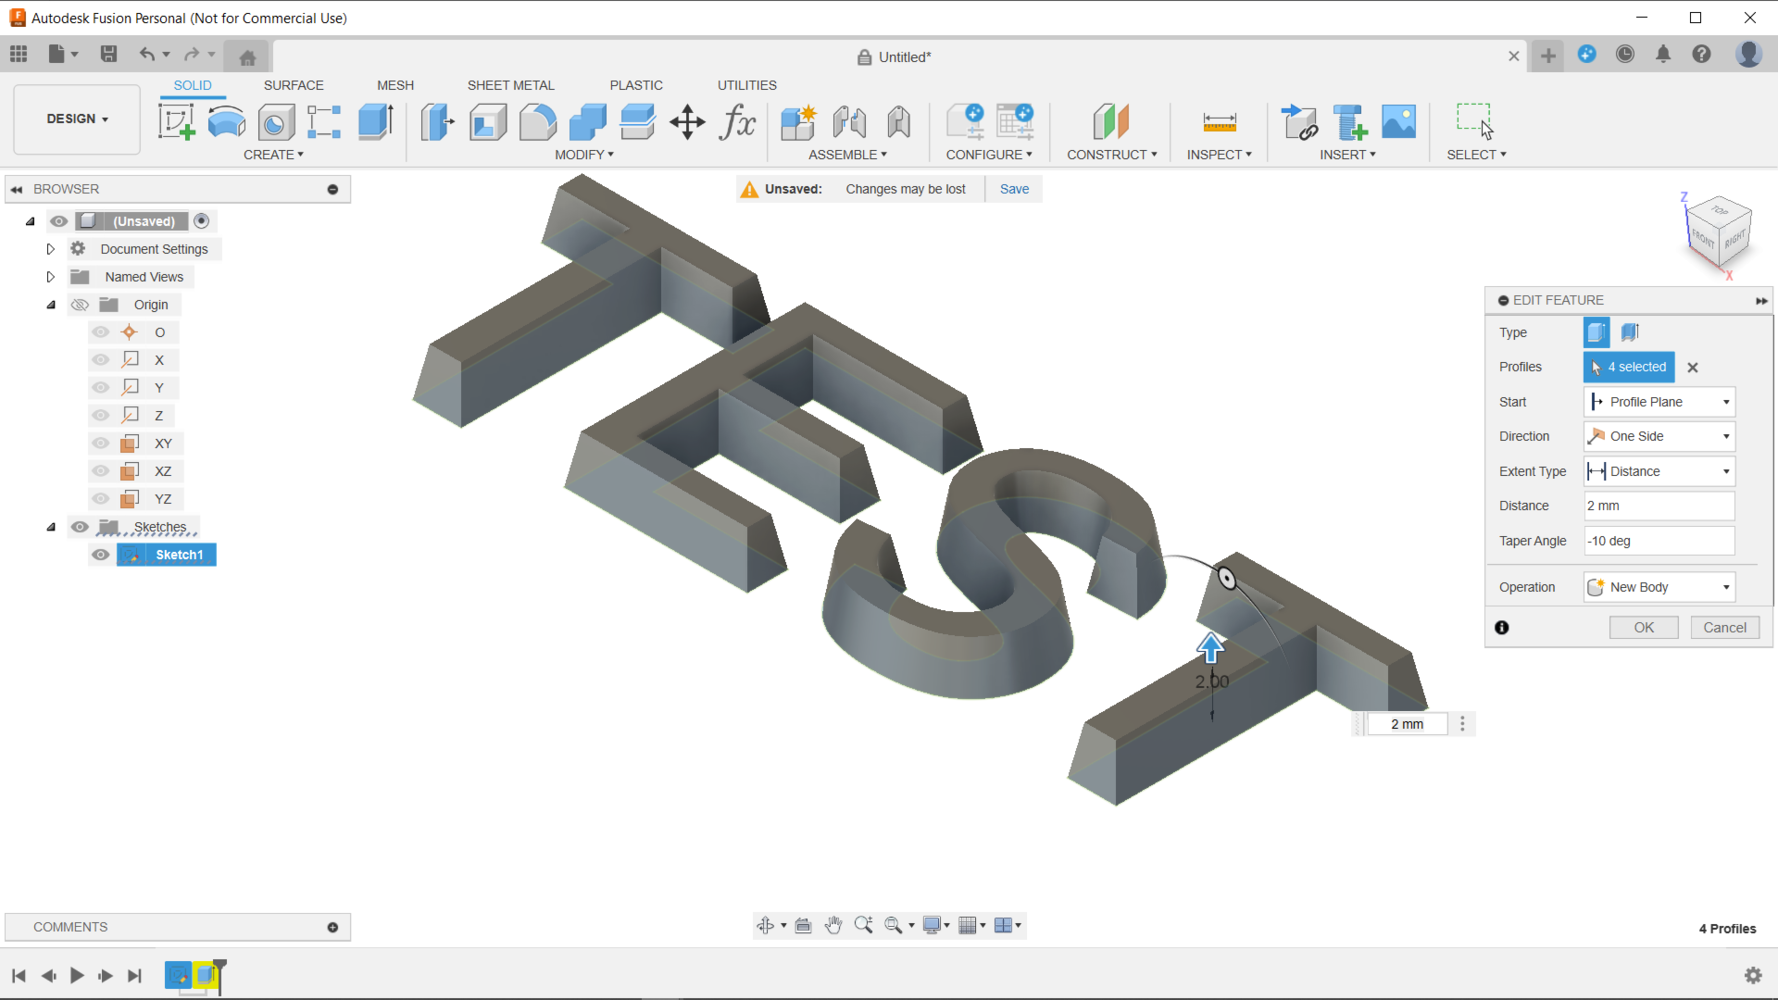Click the Look At navigation icon

[x=803, y=925]
